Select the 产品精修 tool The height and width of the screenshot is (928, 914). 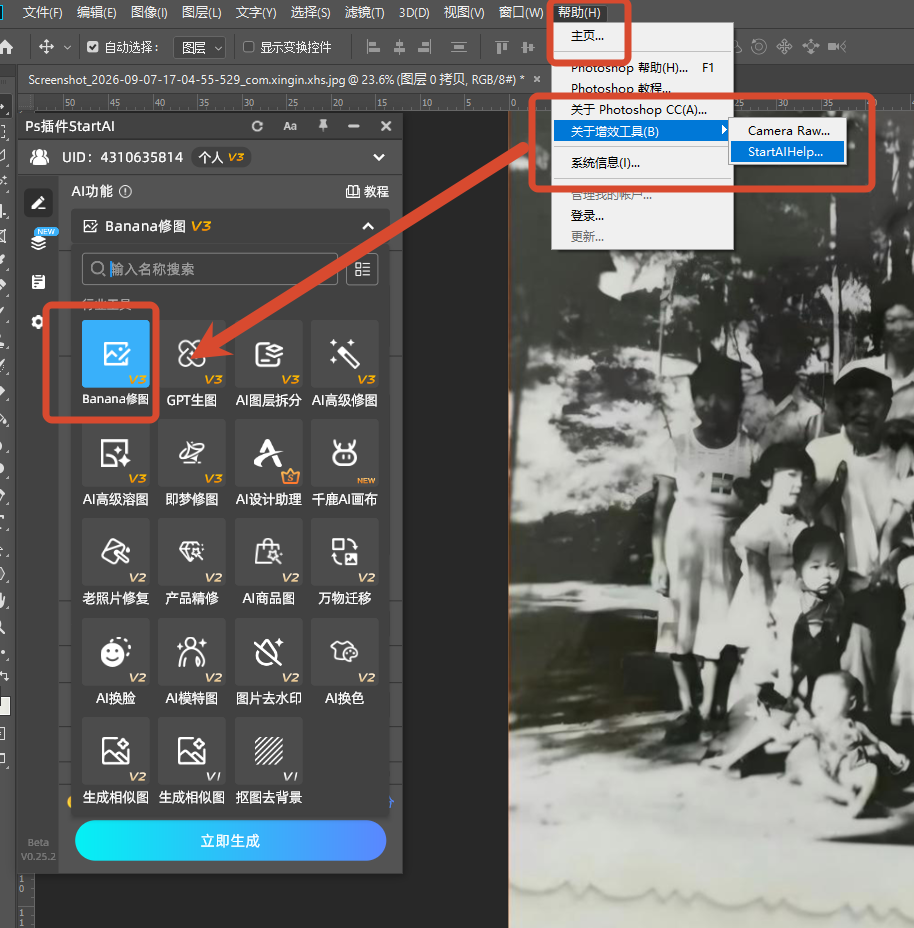[191, 562]
